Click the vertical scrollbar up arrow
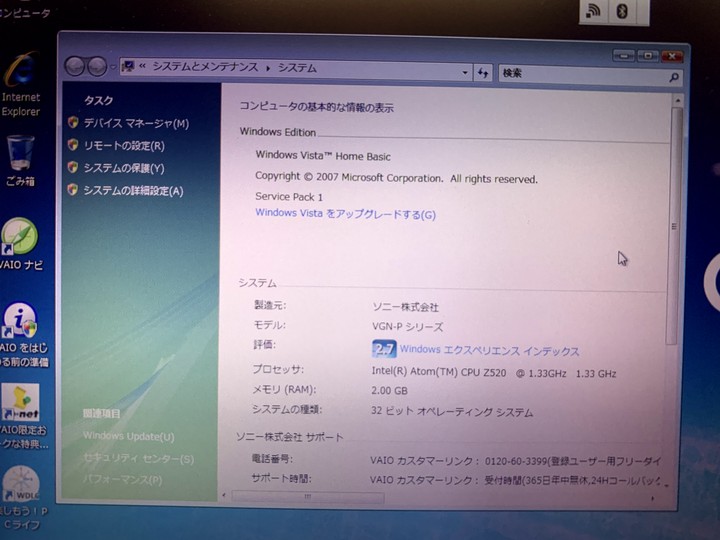Image resolution: width=720 pixels, height=540 pixels. tap(677, 100)
